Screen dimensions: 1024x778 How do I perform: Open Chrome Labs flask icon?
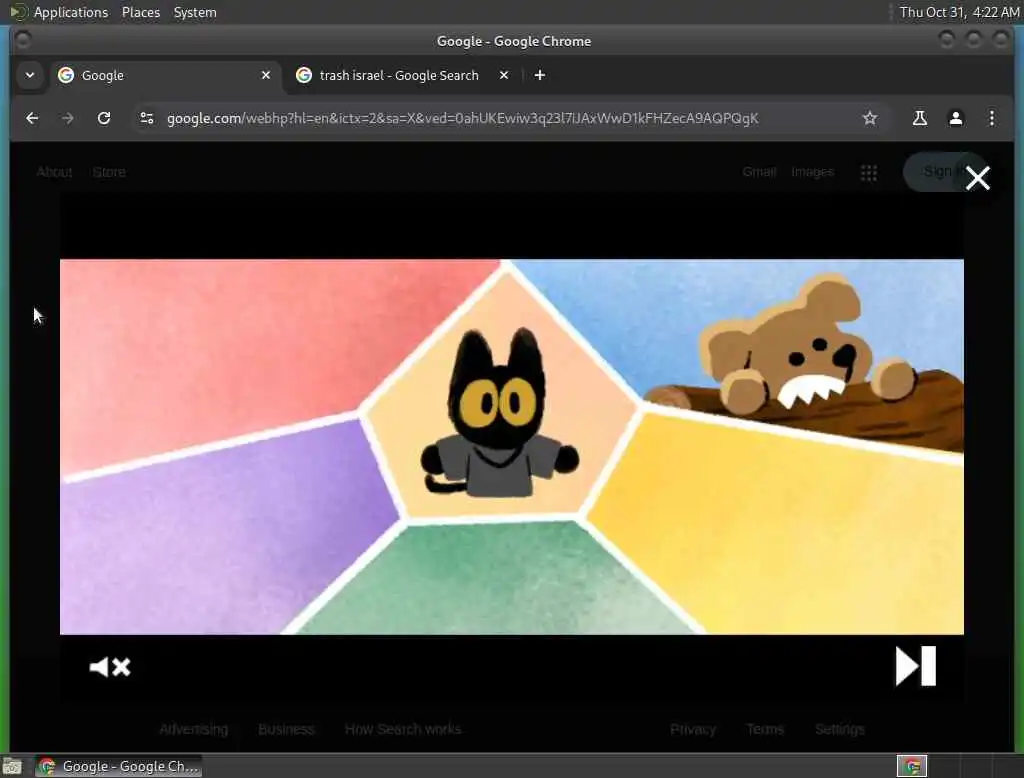coord(920,118)
